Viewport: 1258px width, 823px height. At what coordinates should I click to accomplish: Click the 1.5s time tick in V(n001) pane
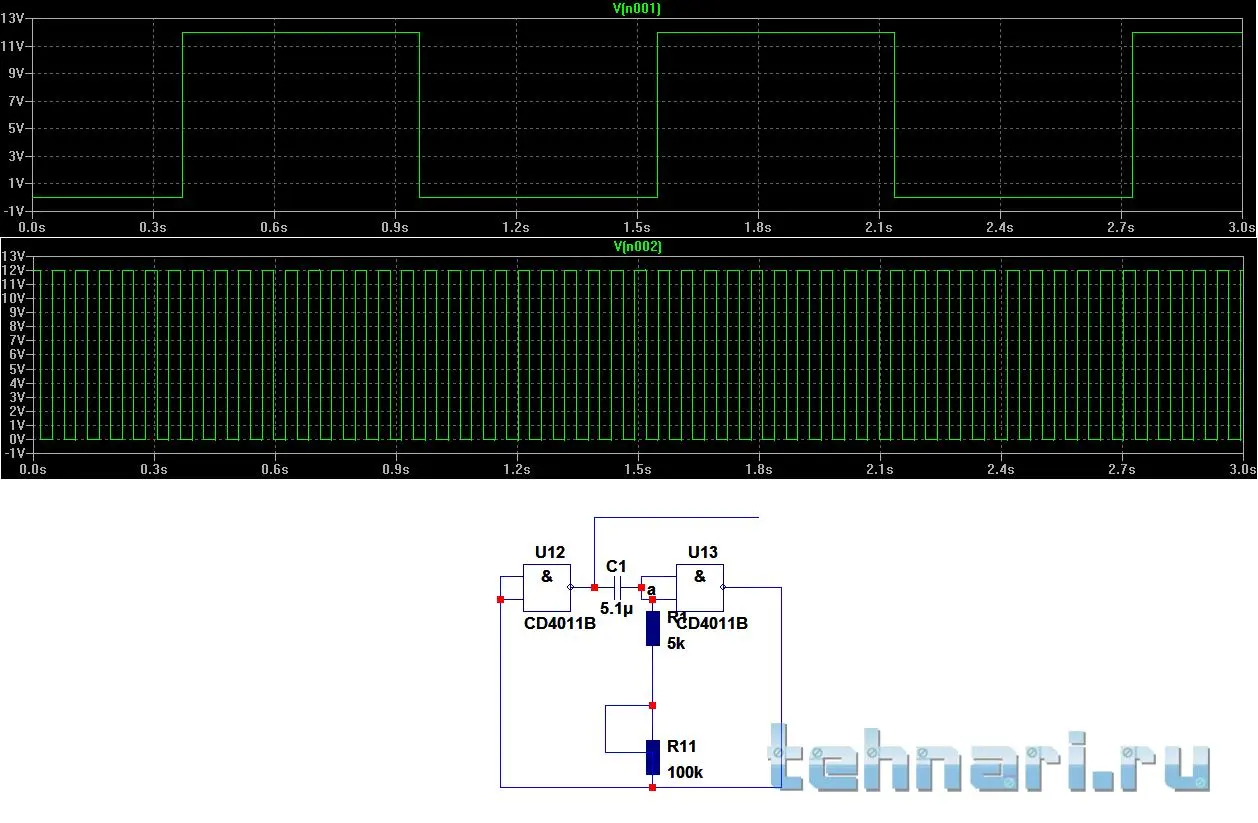[637, 228]
